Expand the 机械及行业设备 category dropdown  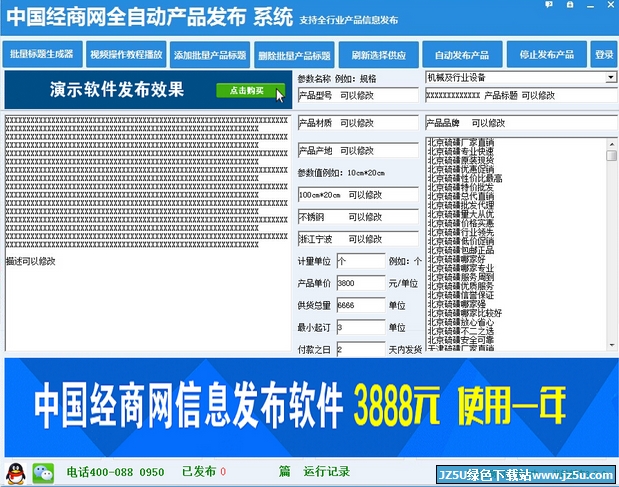611,77
